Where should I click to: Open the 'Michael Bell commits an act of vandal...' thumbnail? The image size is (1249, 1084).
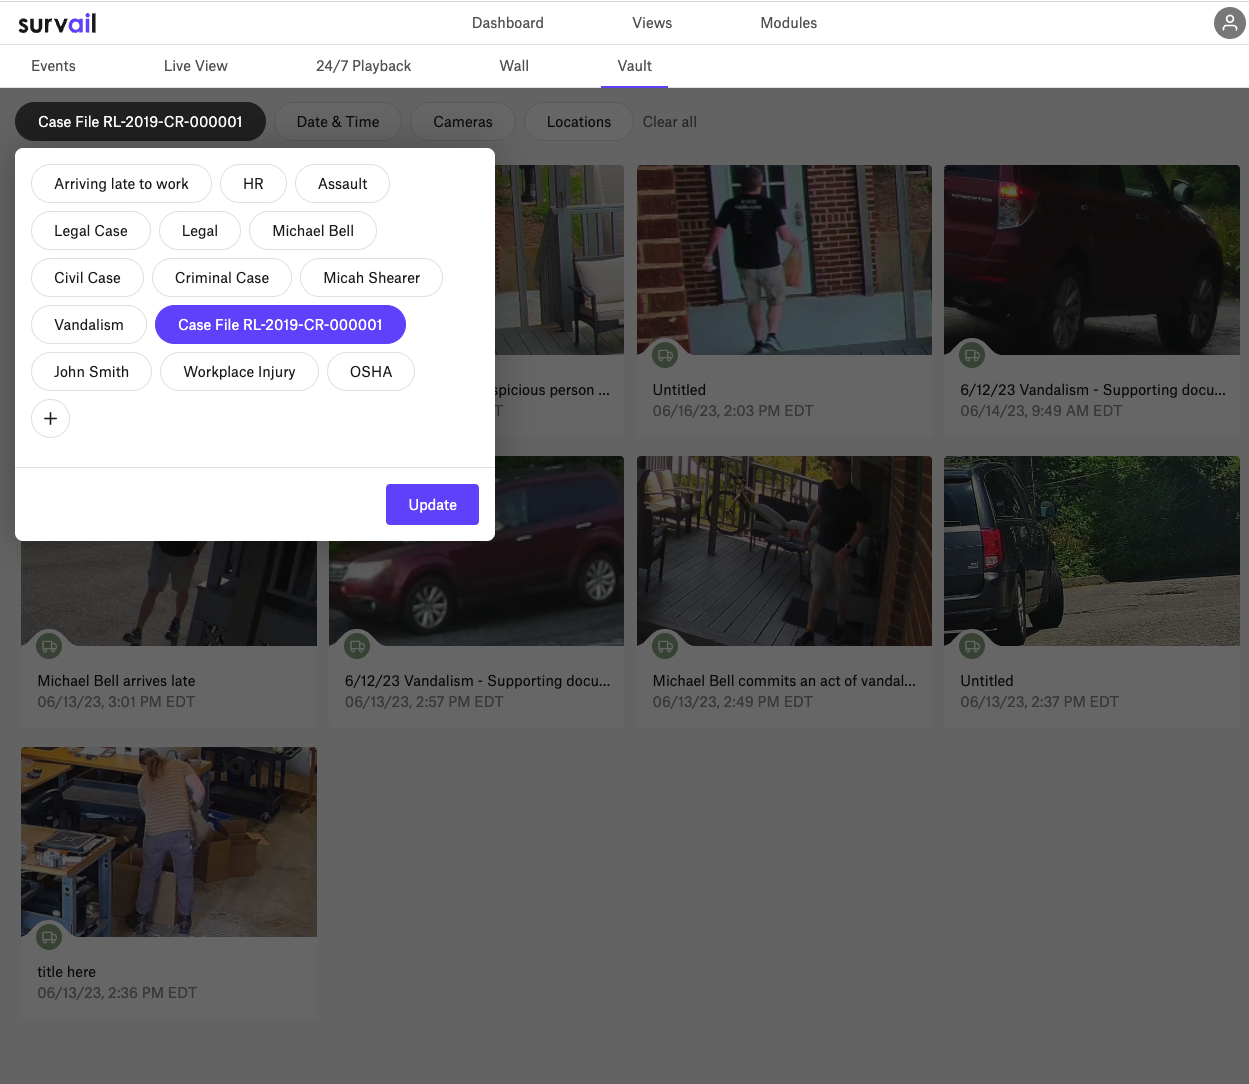point(784,551)
